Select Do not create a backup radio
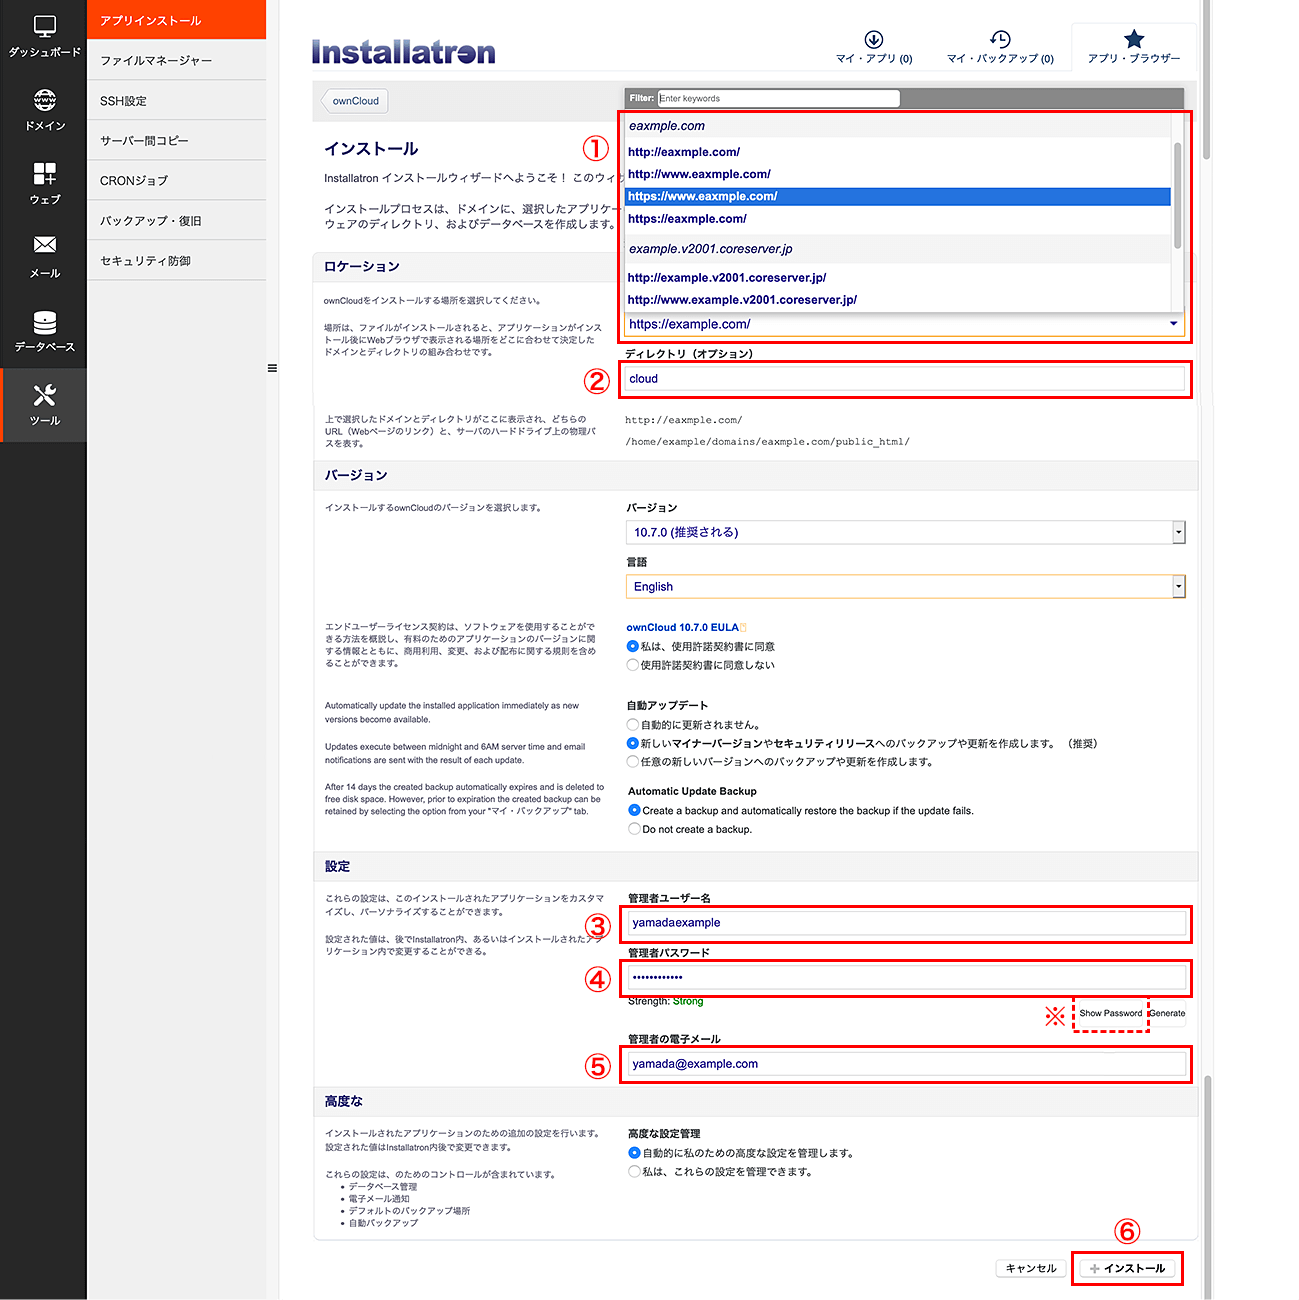1299x1300 pixels. (634, 829)
